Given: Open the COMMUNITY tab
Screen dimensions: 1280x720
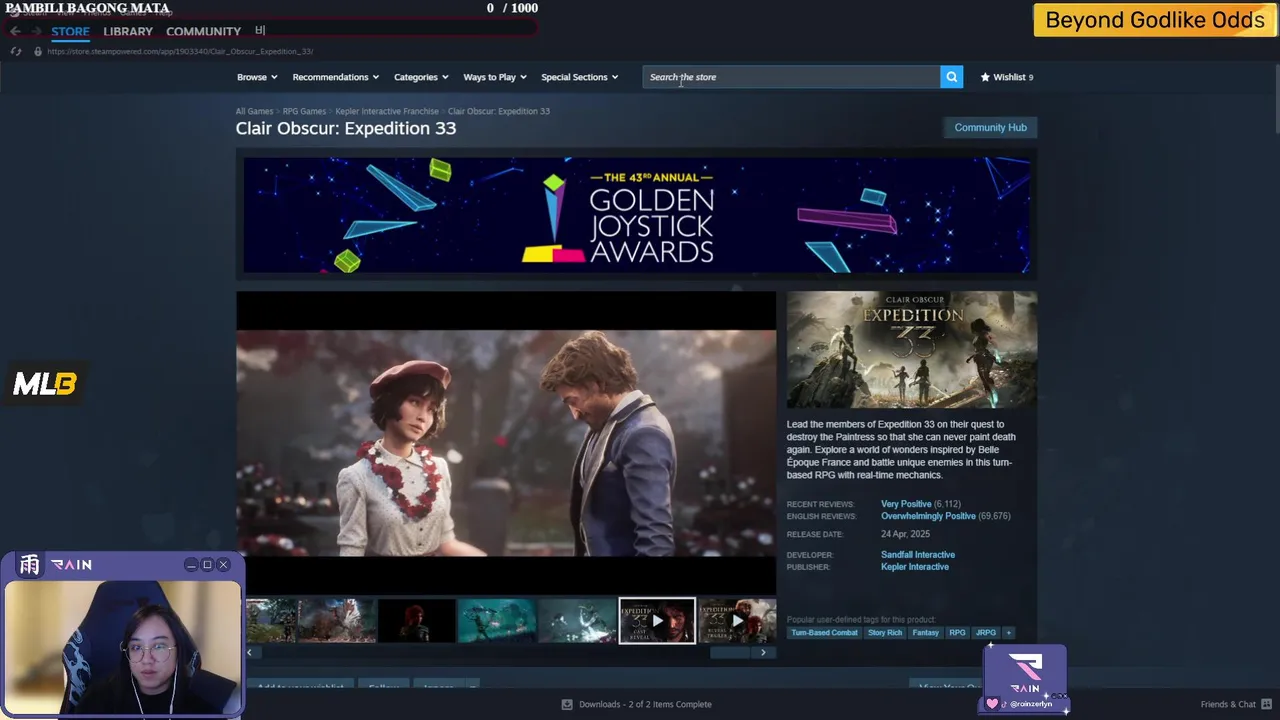Looking at the screenshot, I should [203, 31].
